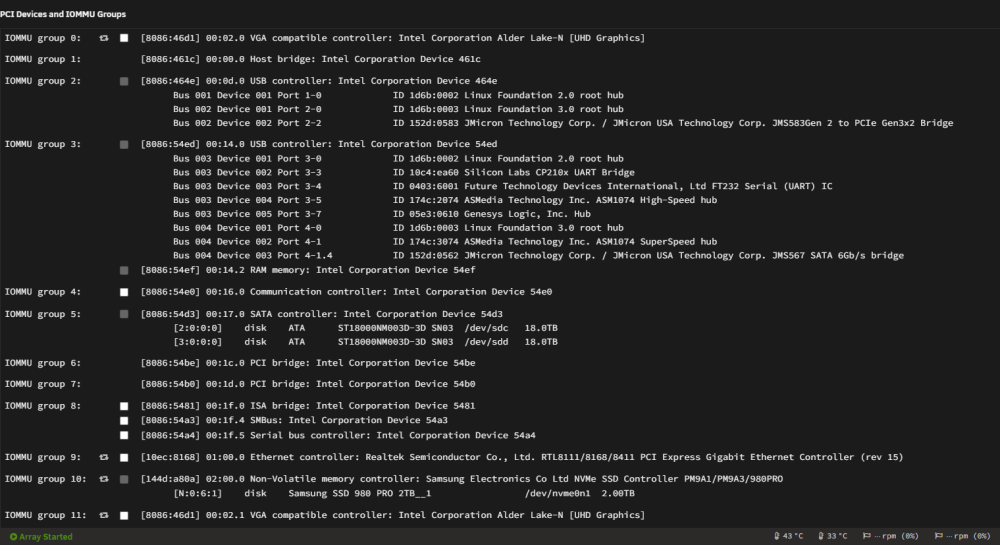Toggle the Serial bus controller 54a4 checkbox
1000x545 pixels.
point(124,435)
